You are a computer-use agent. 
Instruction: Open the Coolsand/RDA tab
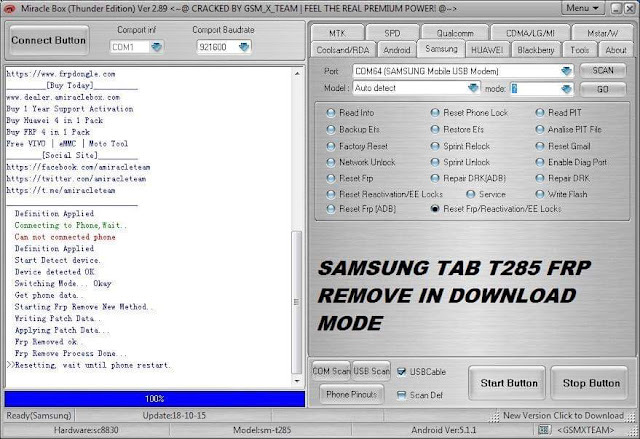pos(343,50)
